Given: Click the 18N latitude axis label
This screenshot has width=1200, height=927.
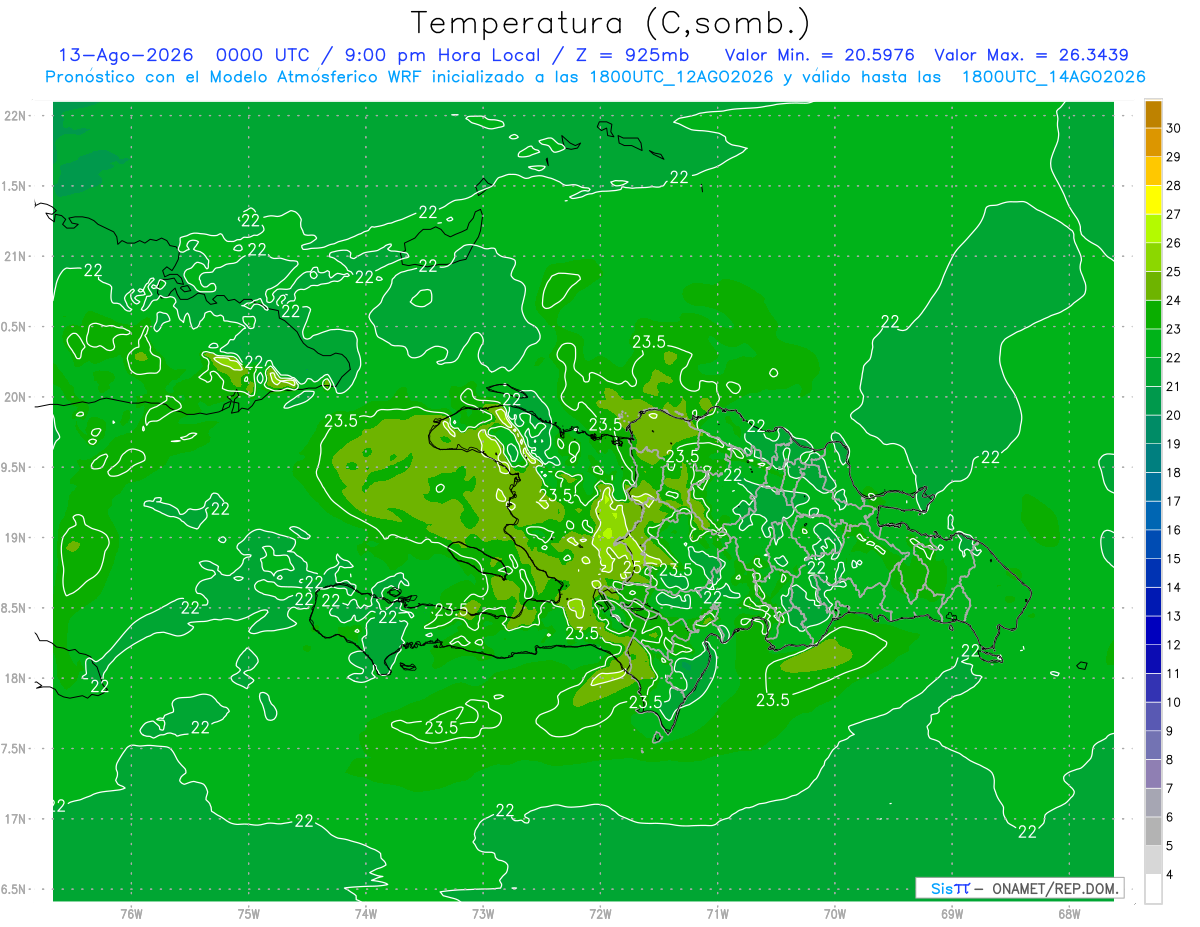Looking at the screenshot, I should [x=14, y=678].
